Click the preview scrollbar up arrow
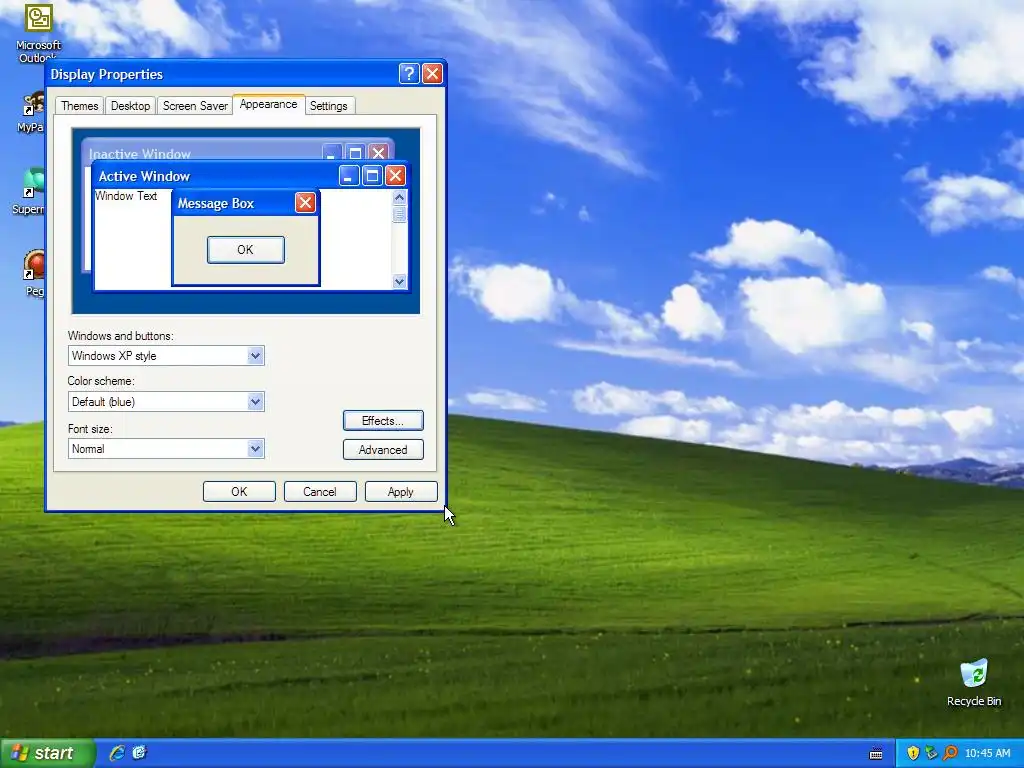The image size is (1024, 768). [399, 197]
